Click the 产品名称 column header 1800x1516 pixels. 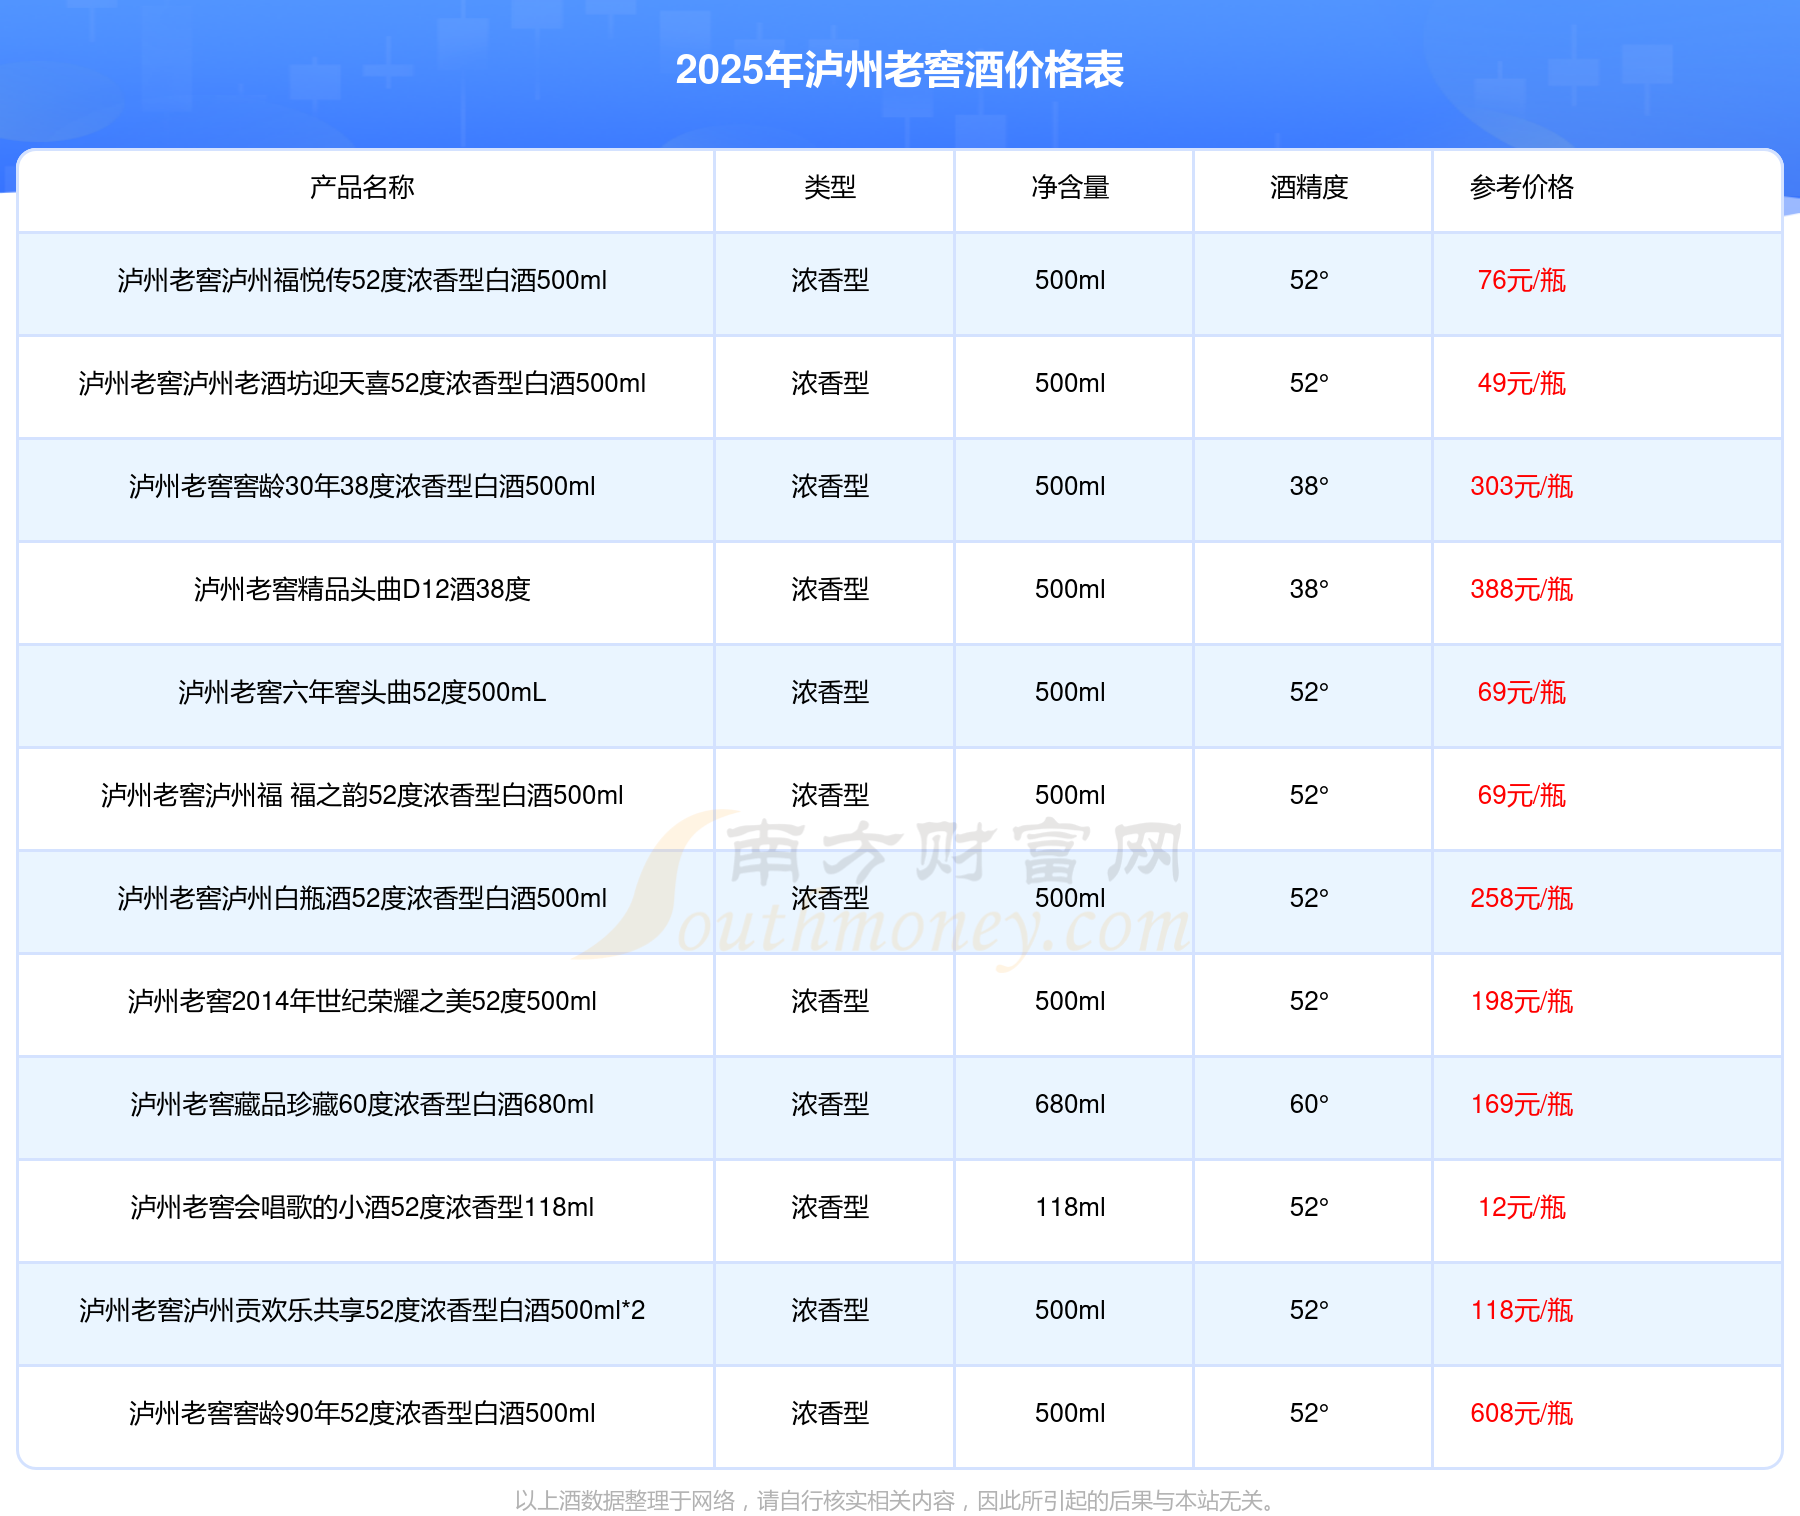point(362,187)
